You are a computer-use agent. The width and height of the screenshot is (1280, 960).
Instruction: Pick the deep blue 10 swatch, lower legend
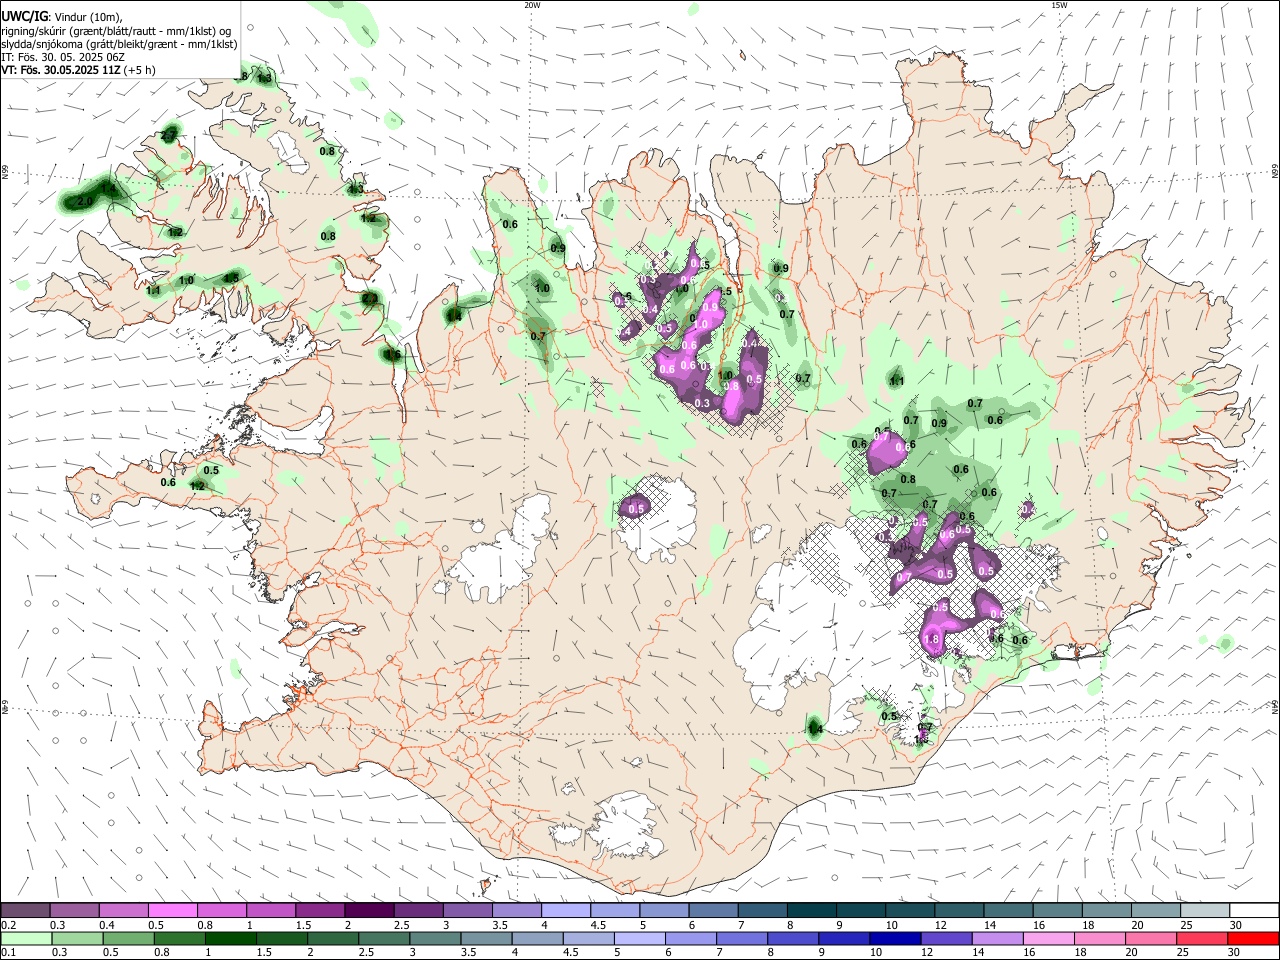(x=893, y=938)
